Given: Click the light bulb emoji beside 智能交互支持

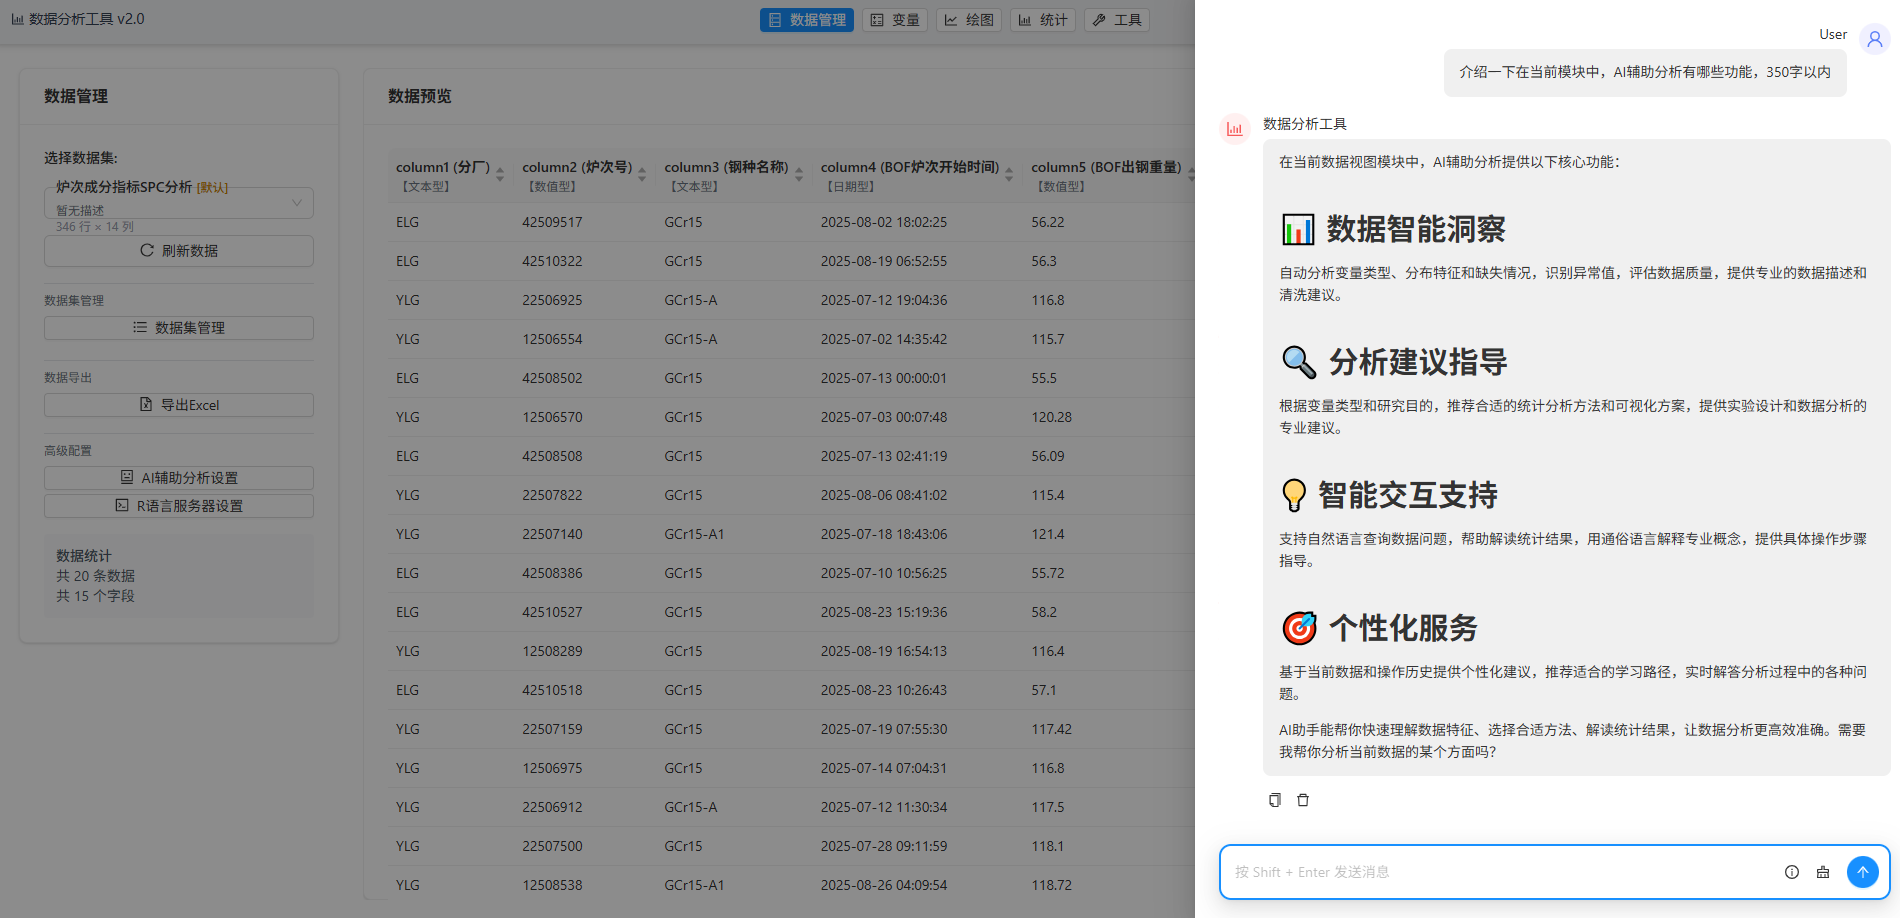Looking at the screenshot, I should pyautogui.click(x=1294, y=495).
